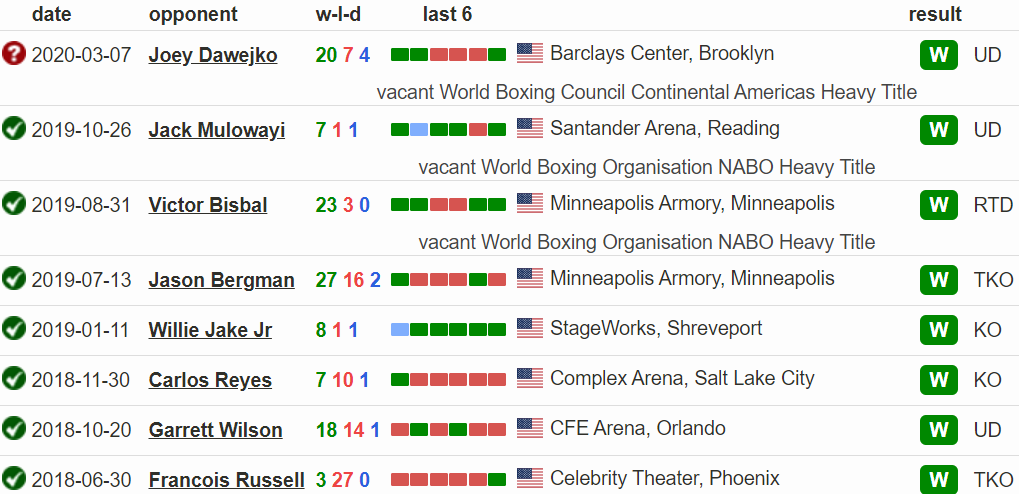Image resolution: width=1019 pixels, height=494 pixels.
Task: Click green checkmark icon beside 2019-08-31
Action: [14, 204]
